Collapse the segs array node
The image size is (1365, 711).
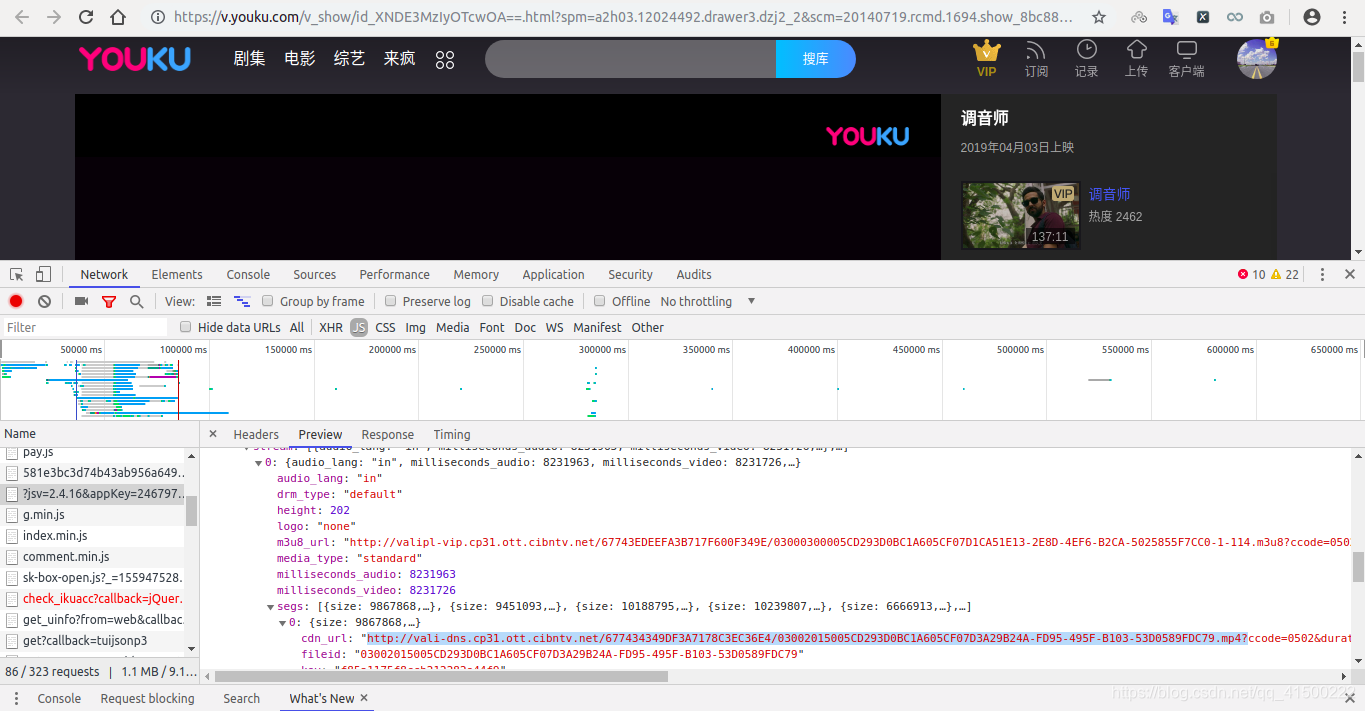pos(270,606)
